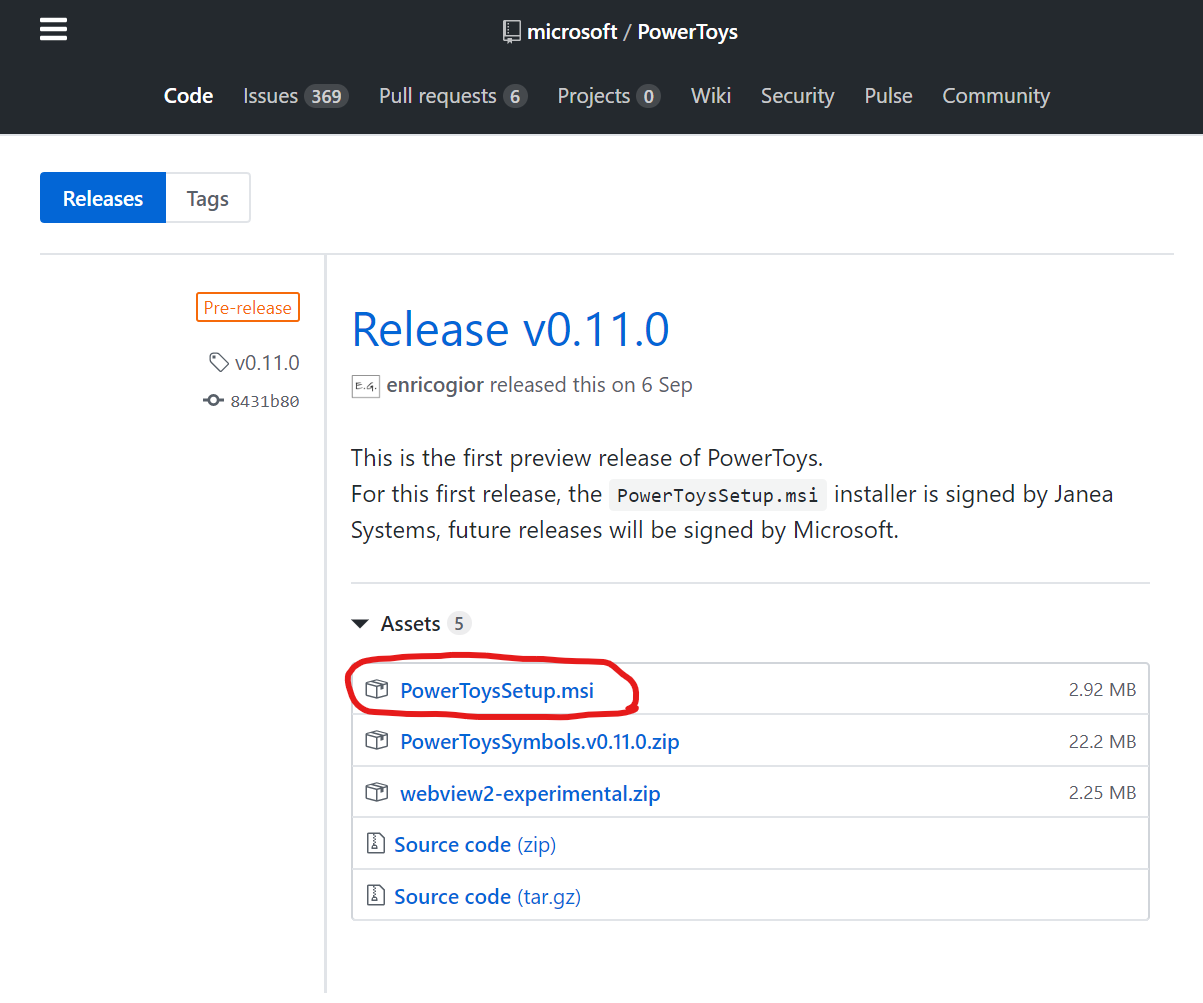Click the archive icon beside Source code (tar.gz)
This screenshot has width=1203, height=1003.
375,895
